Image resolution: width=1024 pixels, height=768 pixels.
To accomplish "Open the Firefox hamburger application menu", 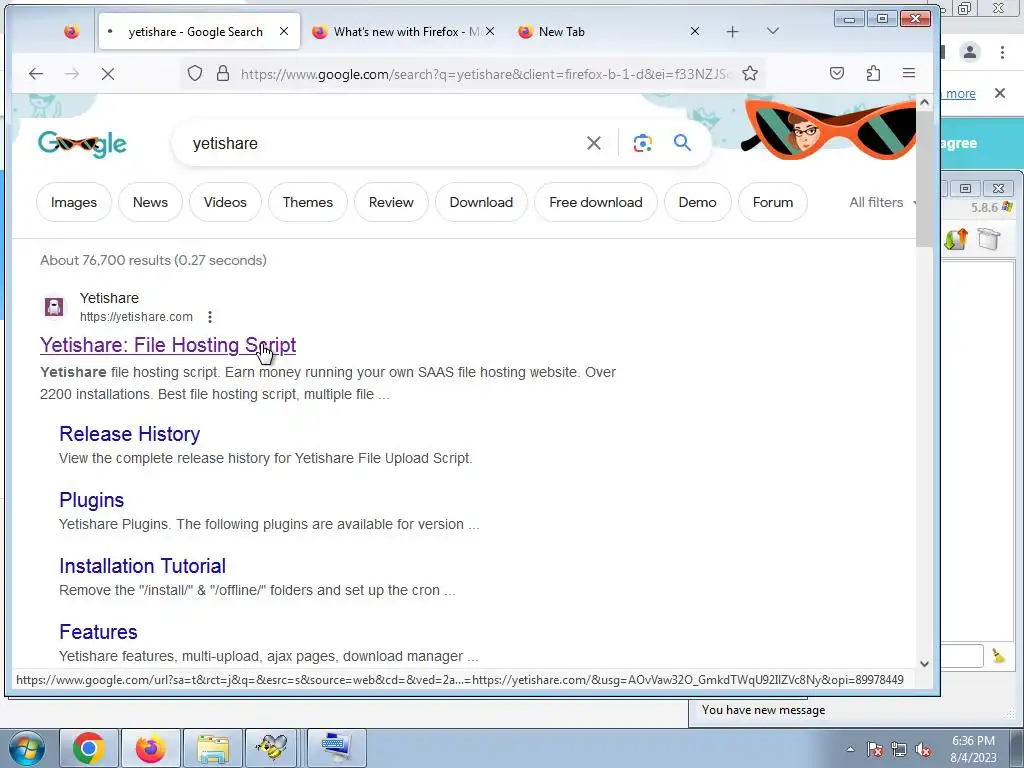I will [908, 73].
